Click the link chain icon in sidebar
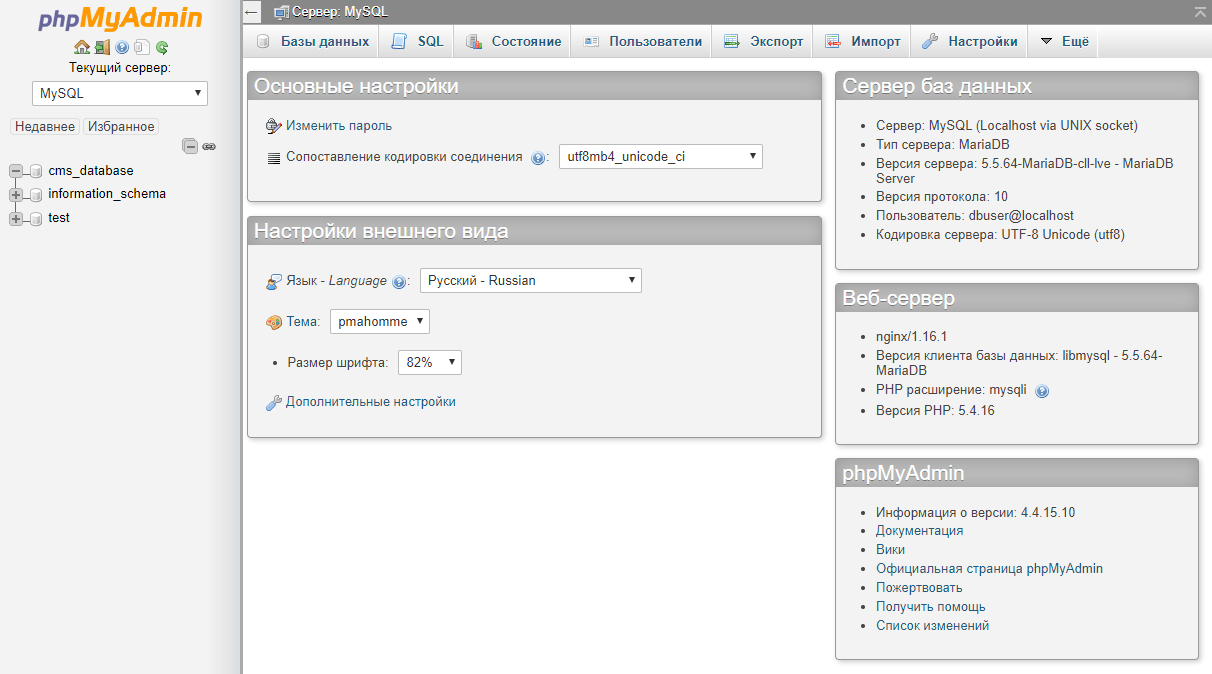The width and height of the screenshot is (1212, 674). [209, 146]
